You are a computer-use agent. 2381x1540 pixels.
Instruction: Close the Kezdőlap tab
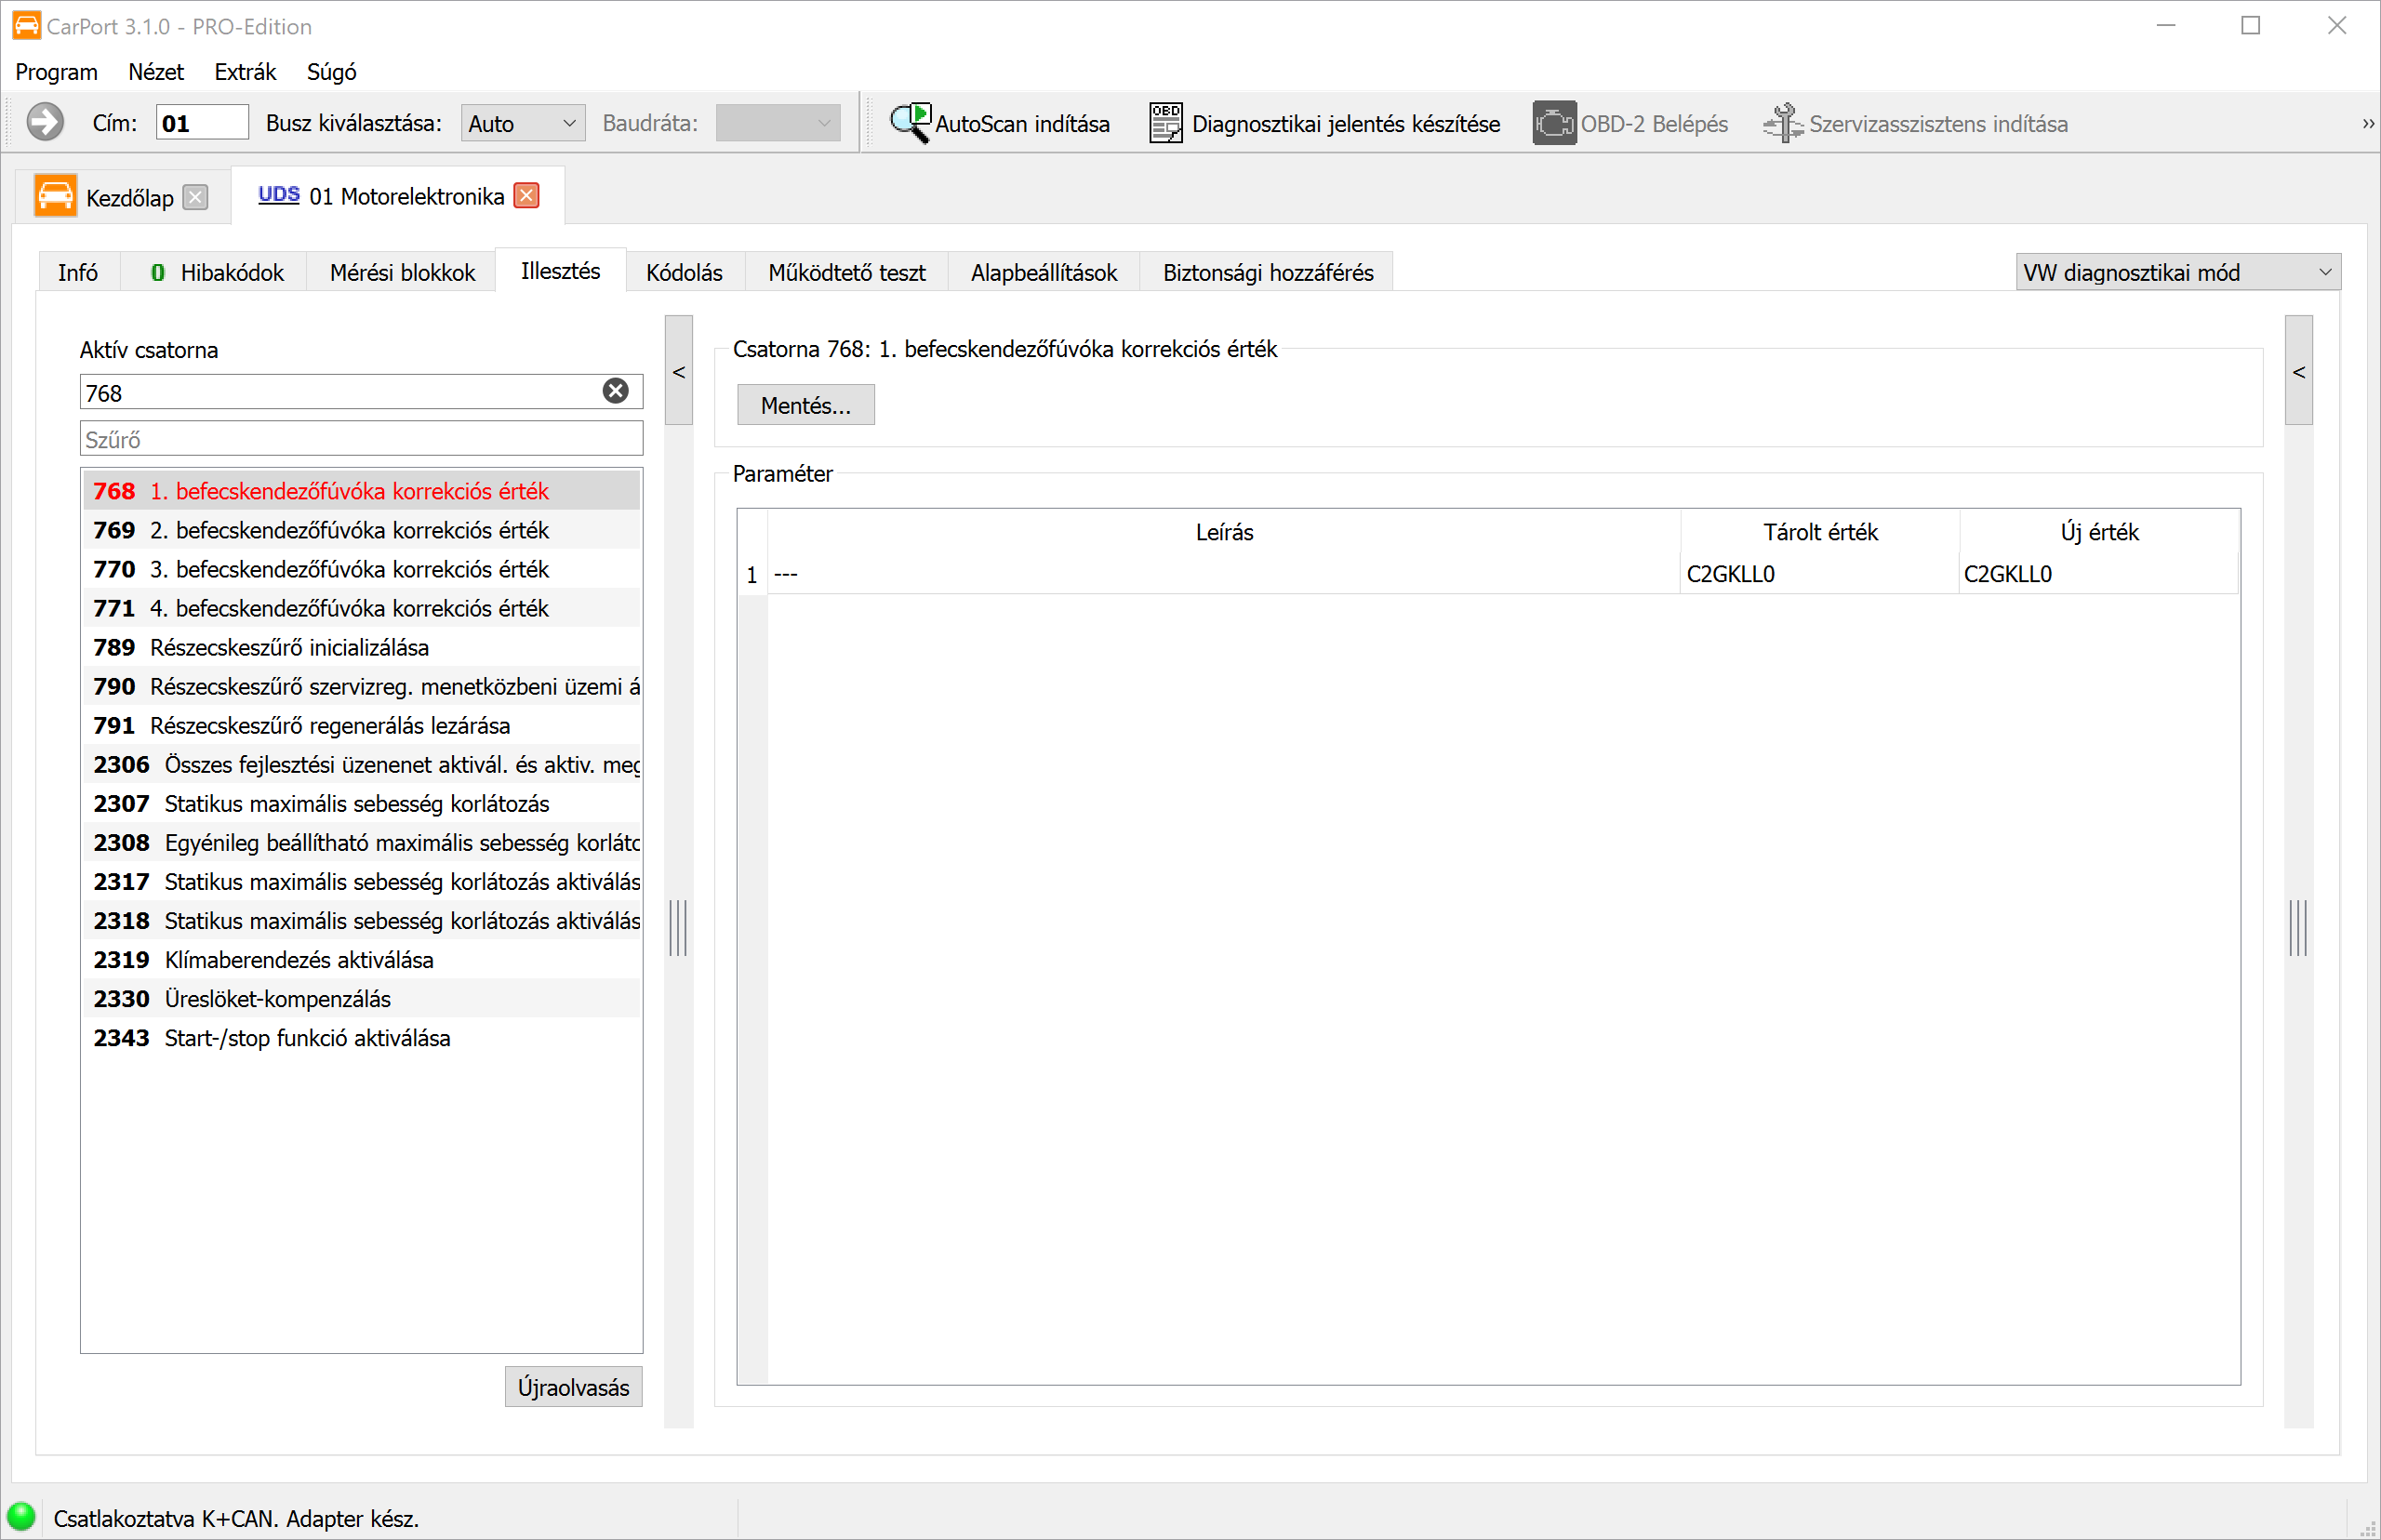pos(196,197)
